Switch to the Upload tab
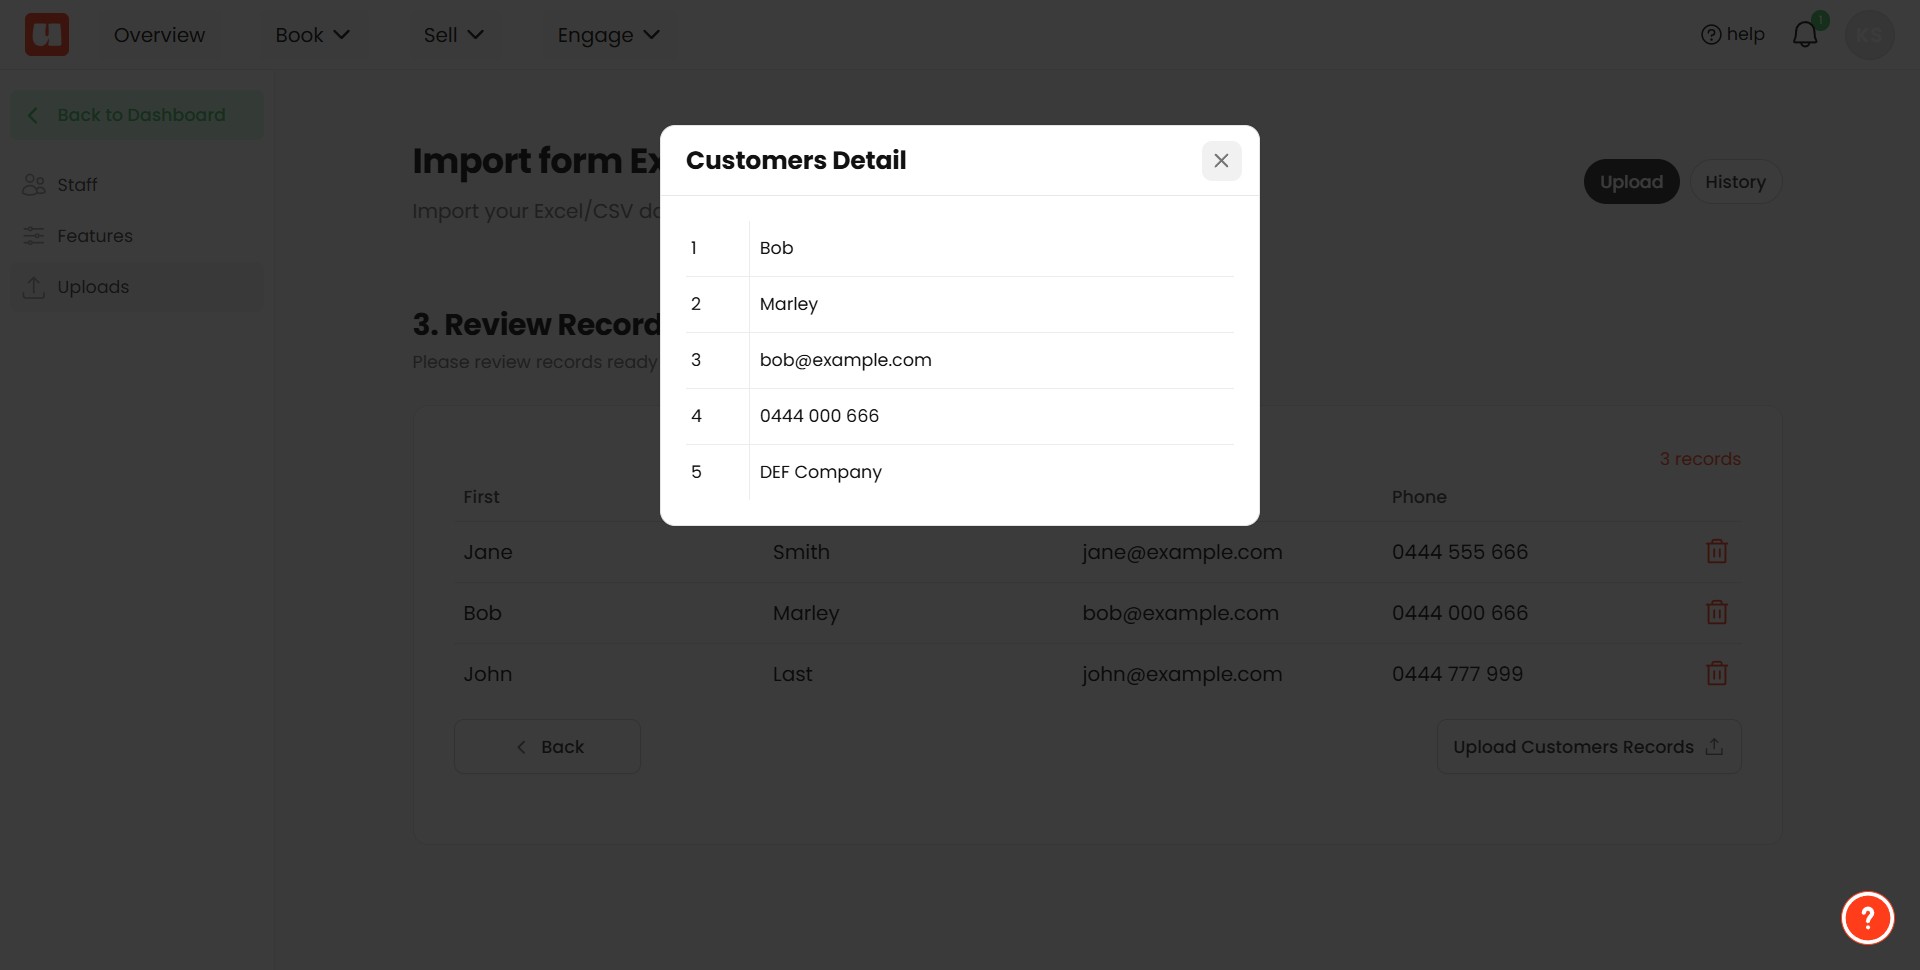This screenshot has width=1920, height=970. pyautogui.click(x=1631, y=182)
